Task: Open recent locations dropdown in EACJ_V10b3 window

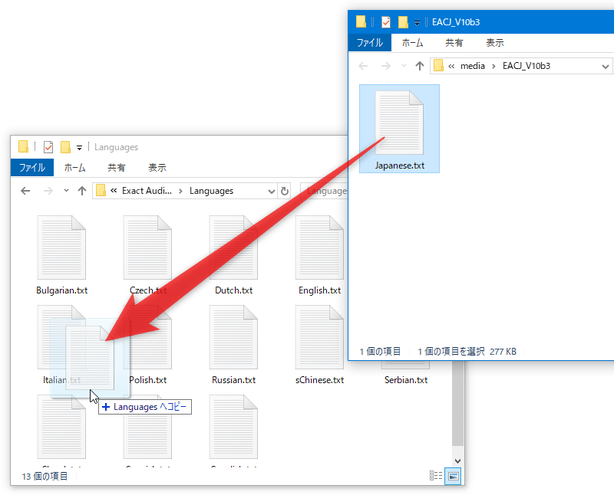Action: point(404,66)
